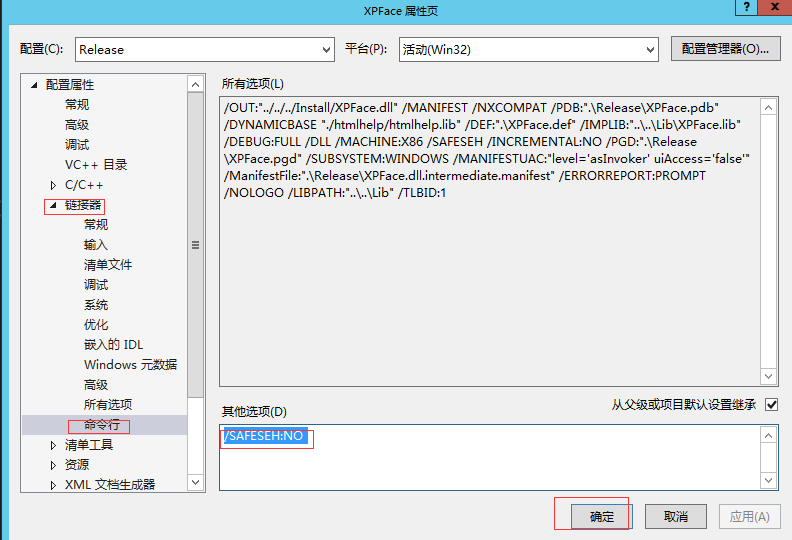Click inside the 所有选项 text area
The width and height of the screenshot is (792, 540).
(x=490, y=241)
